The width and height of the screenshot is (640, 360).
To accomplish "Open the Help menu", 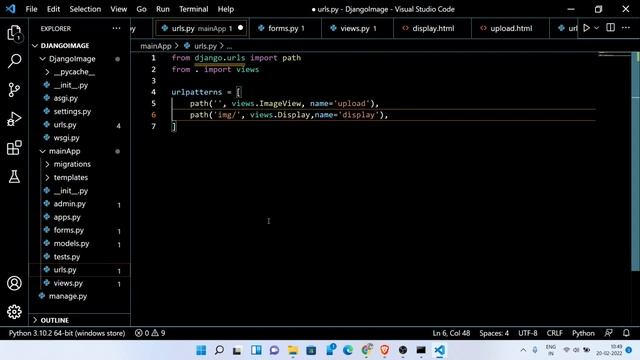I will (226, 9).
